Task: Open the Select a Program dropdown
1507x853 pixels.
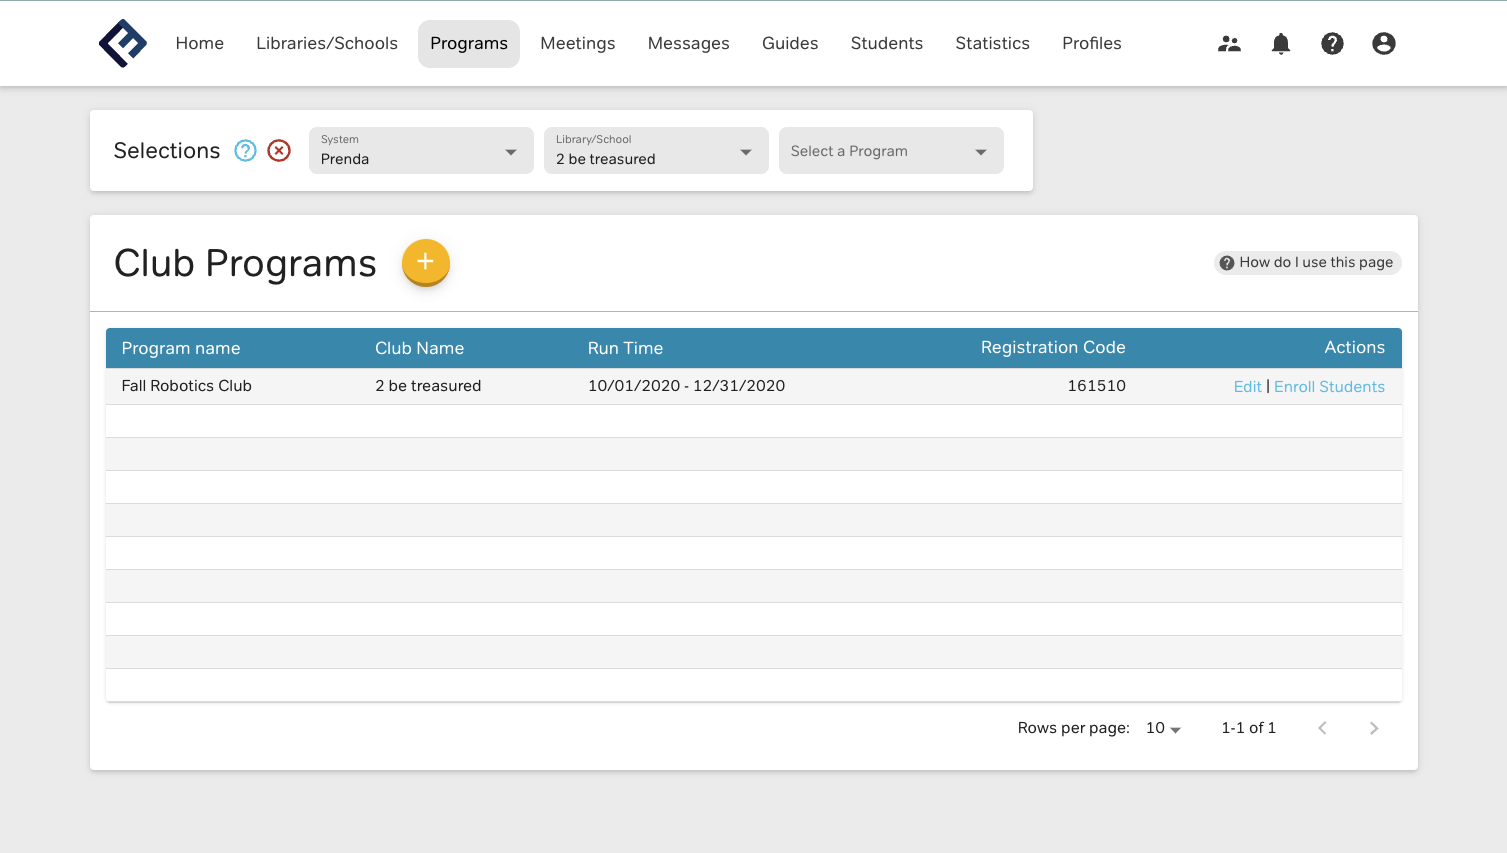Action: [x=891, y=150]
